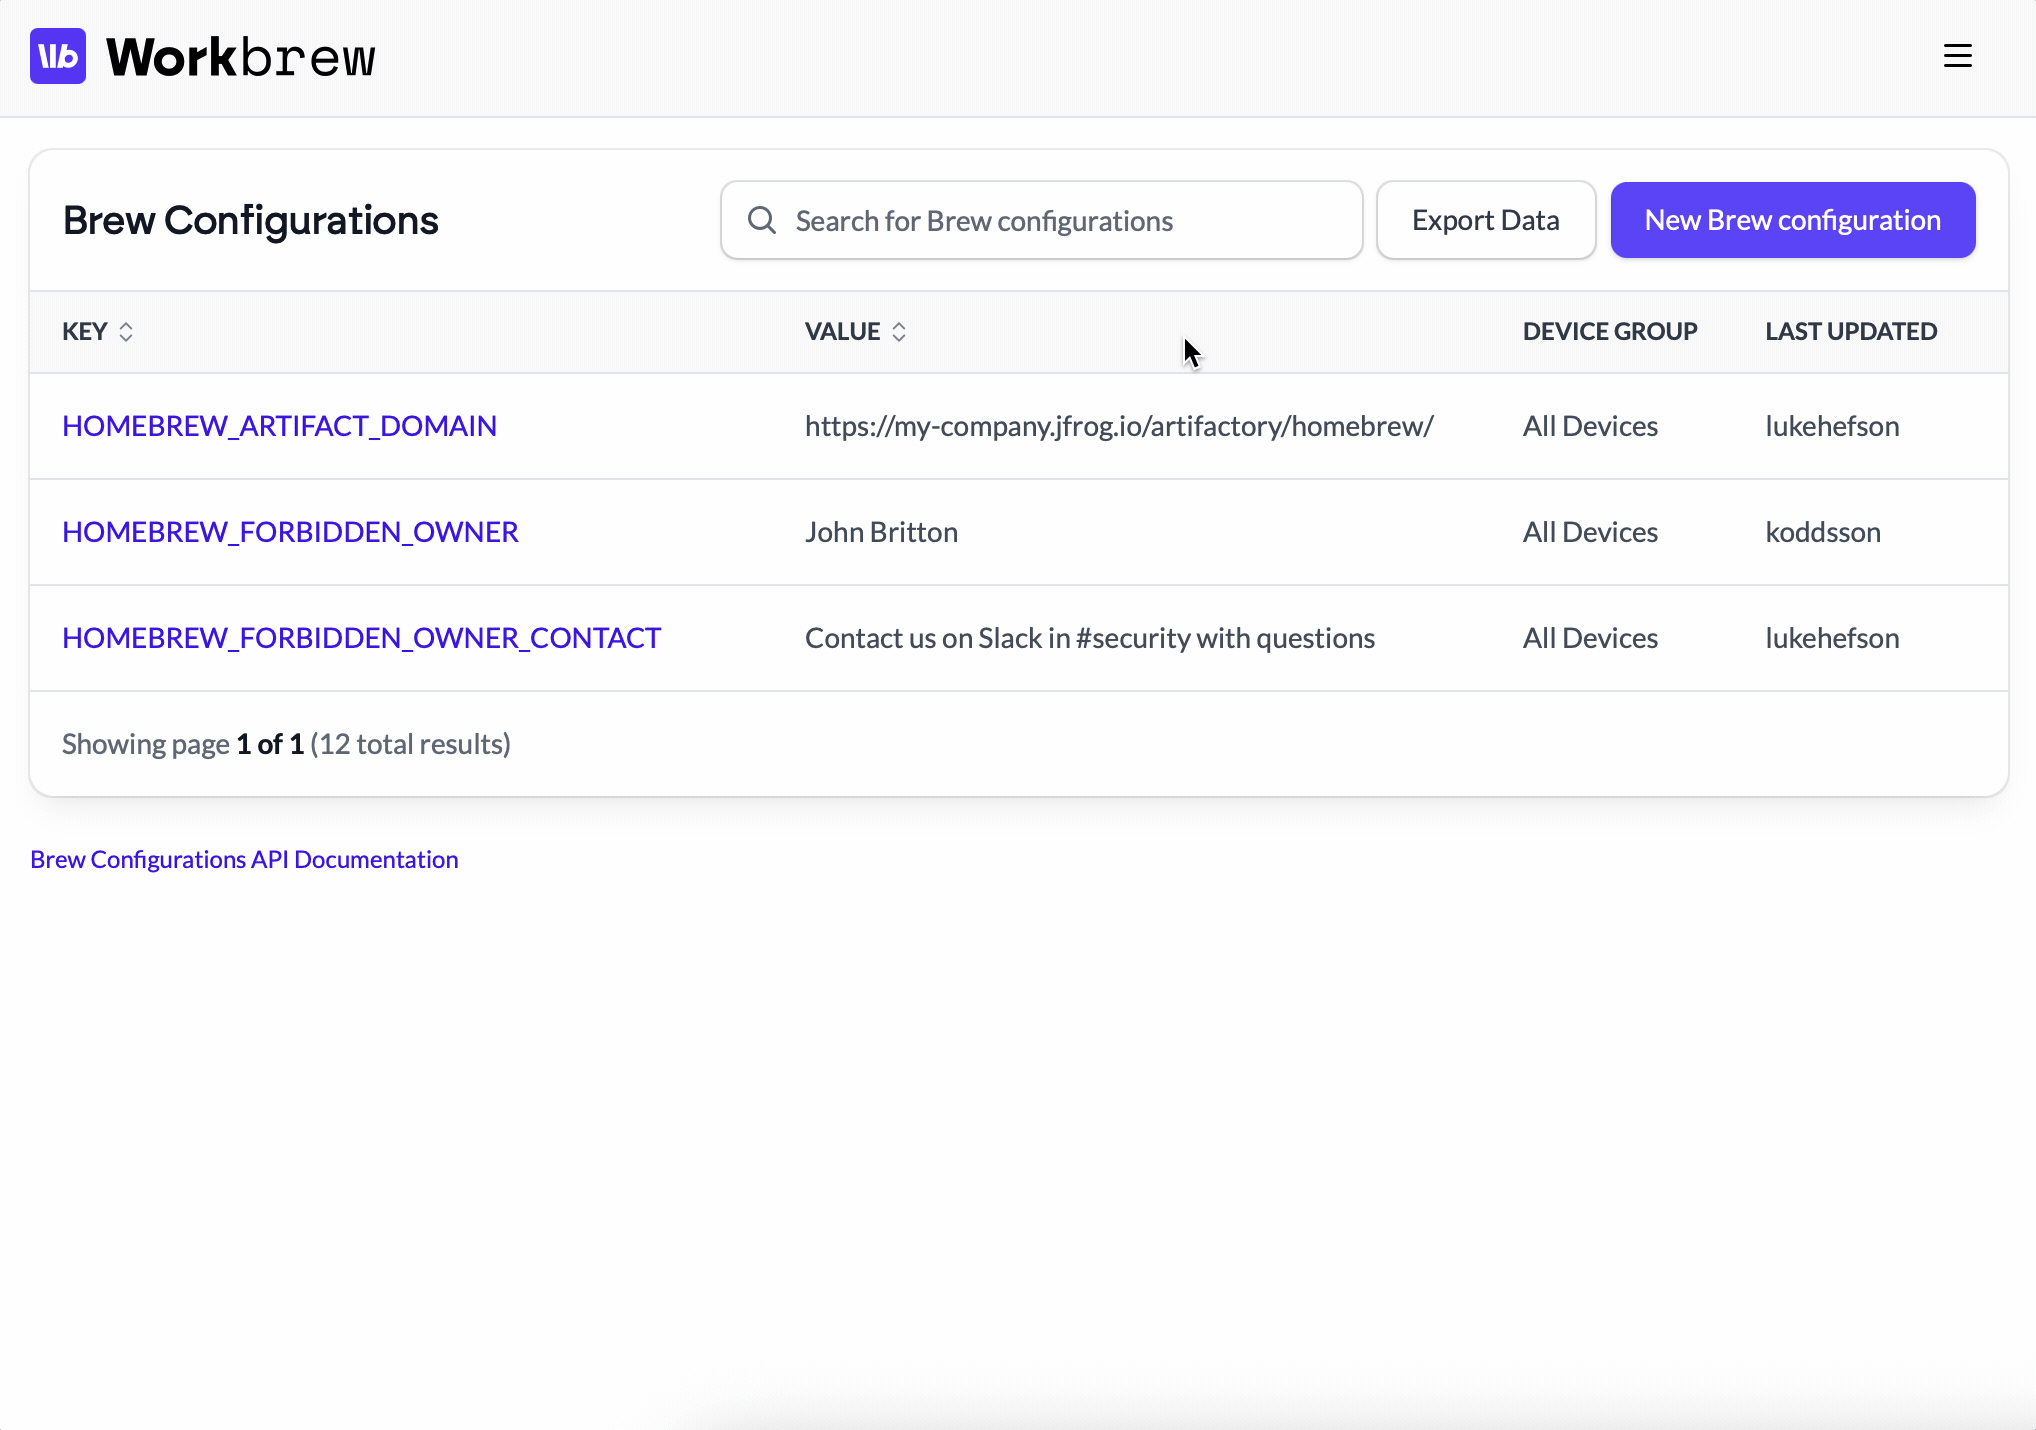Click the jfrog artifactory URL value
Screen dimensions: 2036x1430
point(1118,426)
